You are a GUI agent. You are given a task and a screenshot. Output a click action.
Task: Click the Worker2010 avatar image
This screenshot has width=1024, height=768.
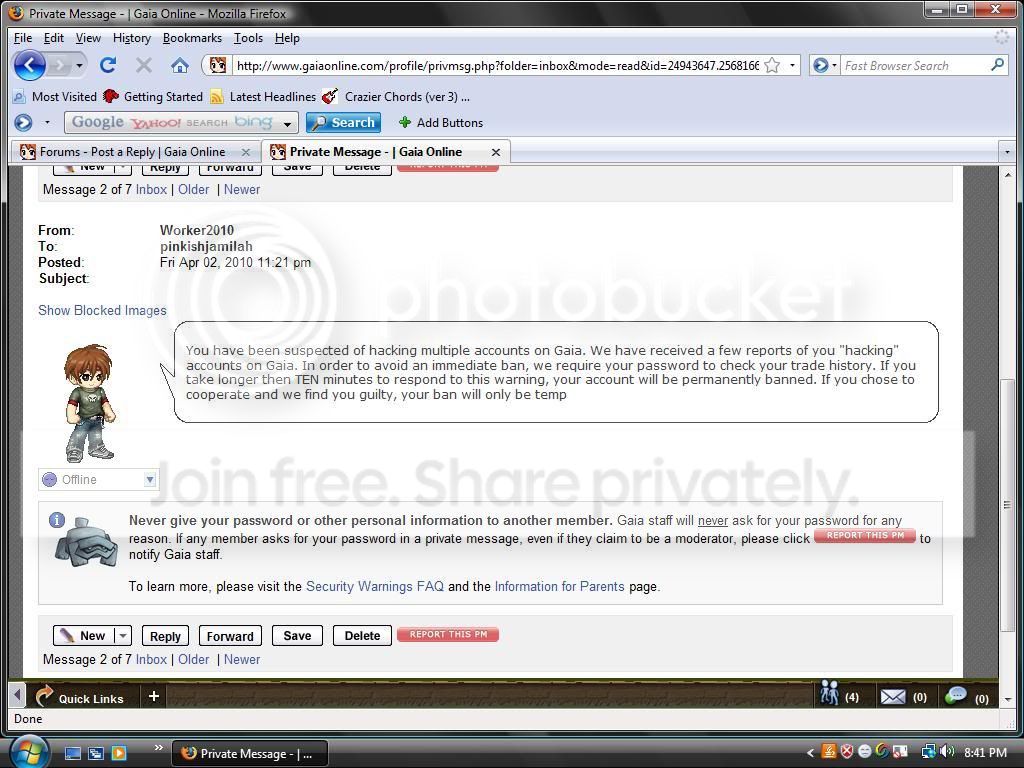[x=88, y=403]
